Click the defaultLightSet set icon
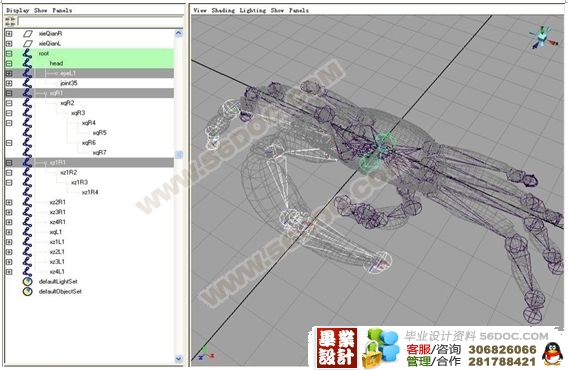The width and height of the screenshot is (568, 370). [28, 282]
